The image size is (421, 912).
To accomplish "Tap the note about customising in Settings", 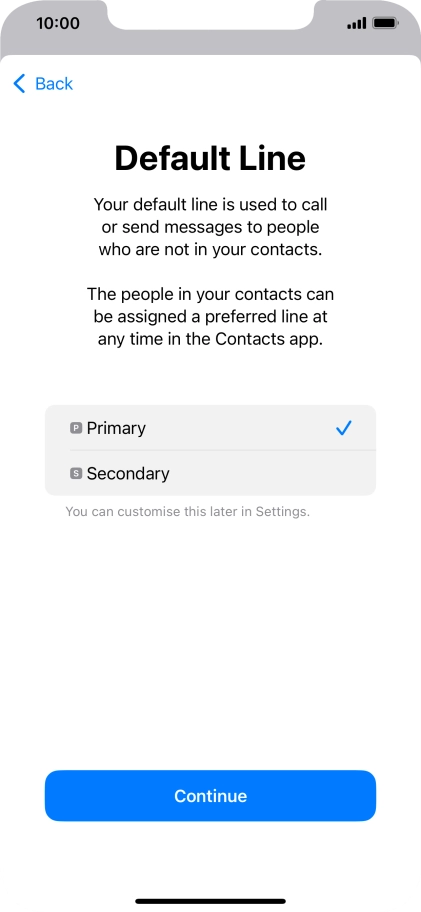I will pos(187,512).
